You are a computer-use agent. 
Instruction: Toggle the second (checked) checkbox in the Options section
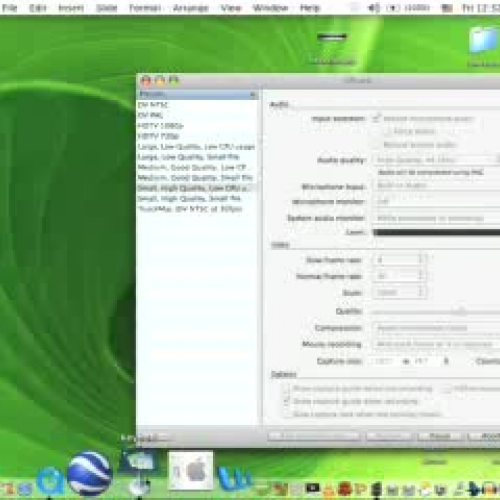pos(287,401)
